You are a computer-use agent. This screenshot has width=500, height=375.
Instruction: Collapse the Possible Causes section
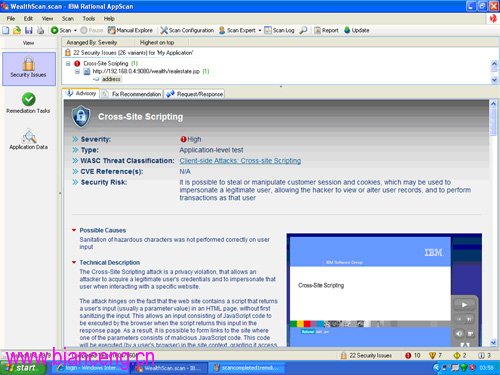tap(74, 230)
